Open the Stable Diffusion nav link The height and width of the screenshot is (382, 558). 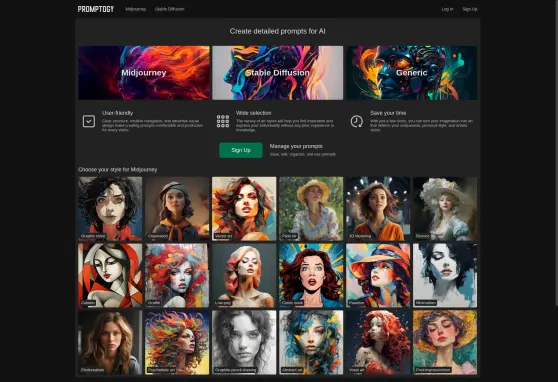pos(169,9)
